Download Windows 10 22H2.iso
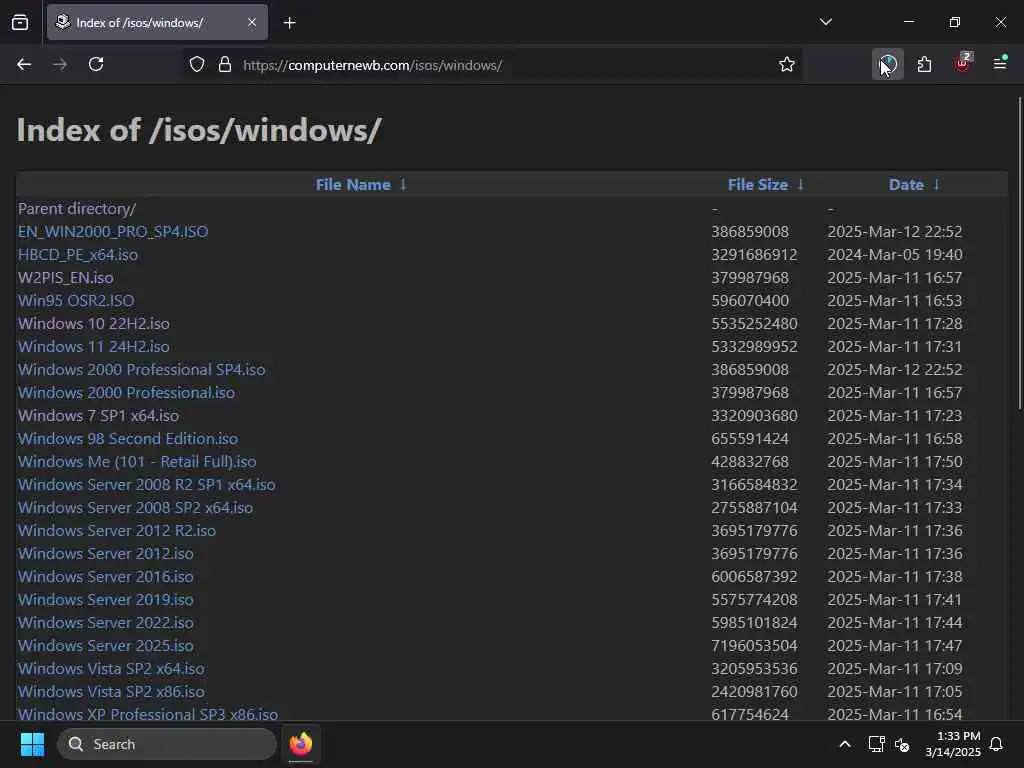Image resolution: width=1024 pixels, height=768 pixels. [93, 324]
